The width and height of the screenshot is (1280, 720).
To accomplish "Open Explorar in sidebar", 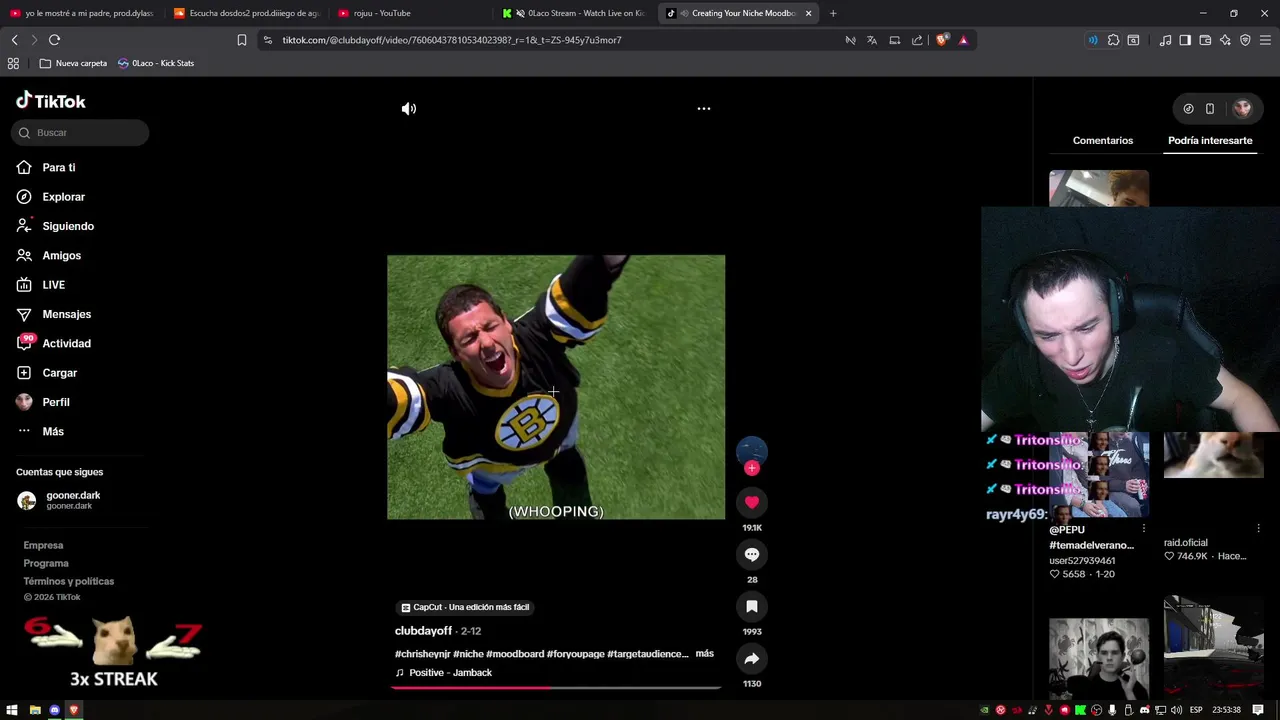I will pos(63,197).
